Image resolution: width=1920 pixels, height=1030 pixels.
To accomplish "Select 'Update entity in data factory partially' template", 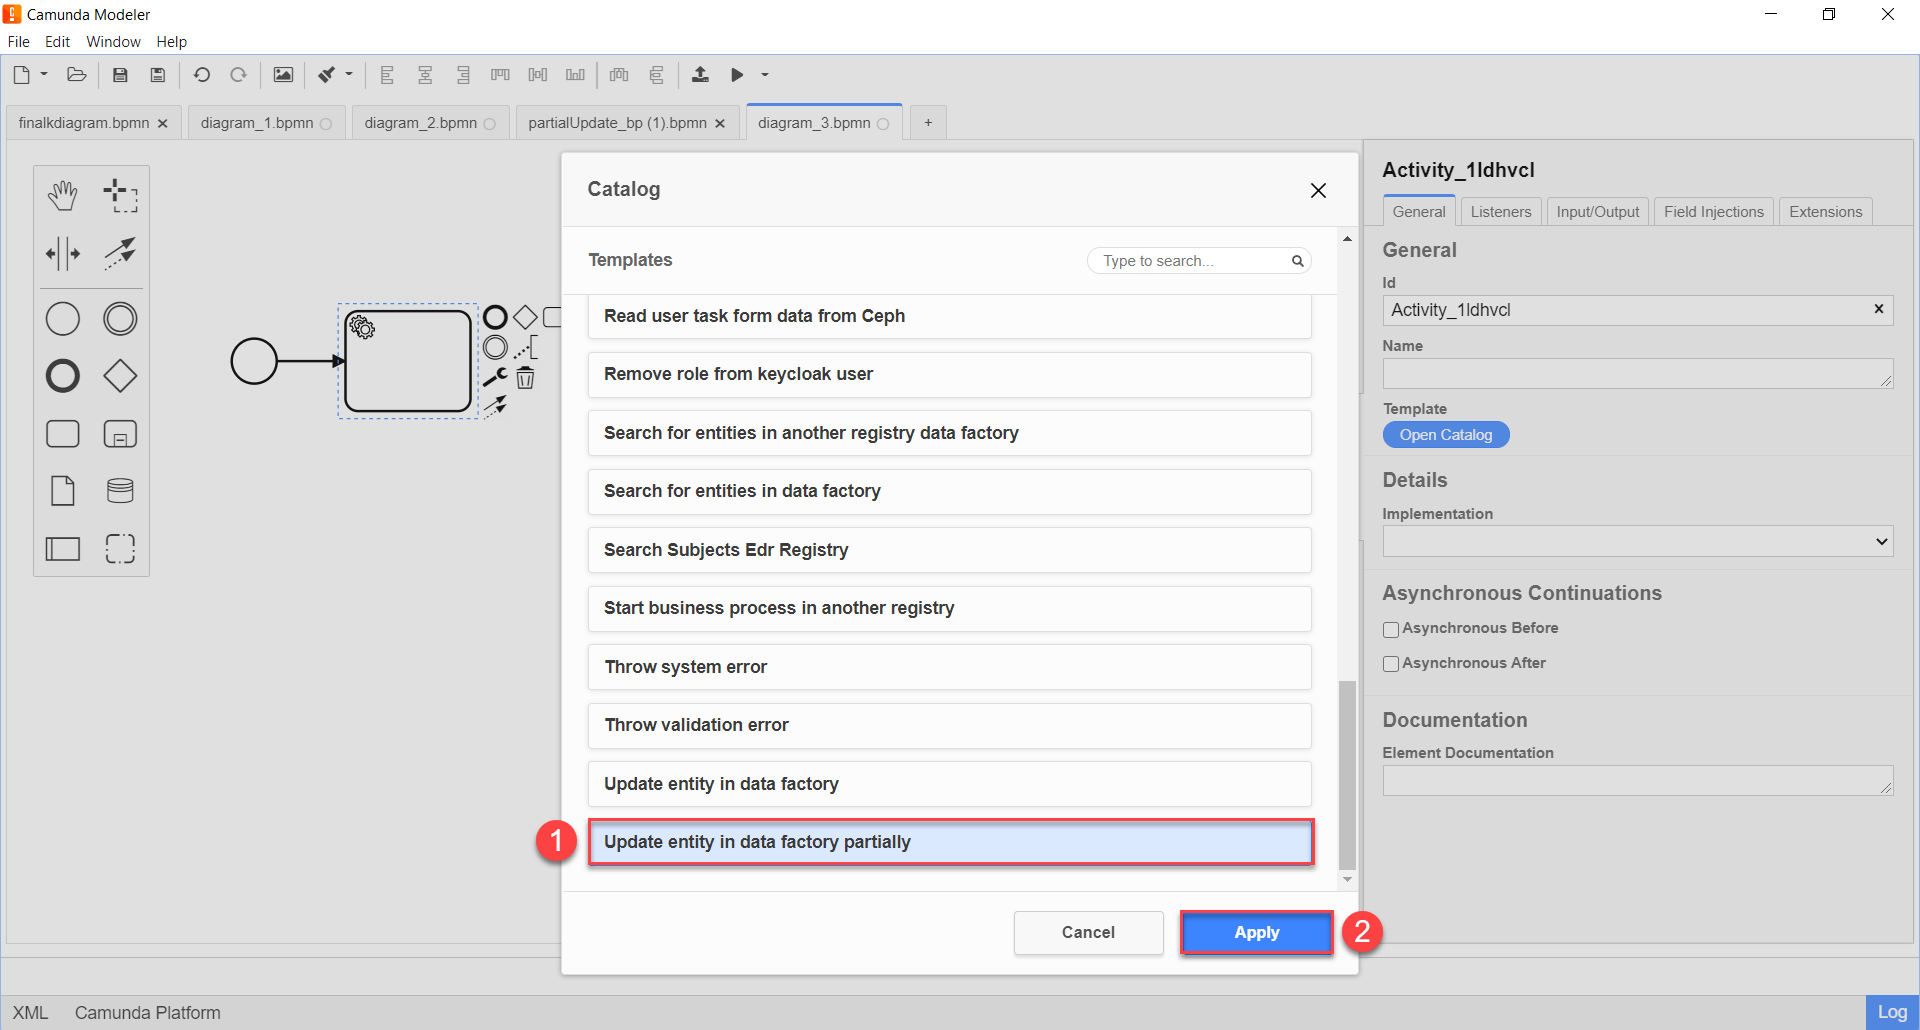I will 950,842.
